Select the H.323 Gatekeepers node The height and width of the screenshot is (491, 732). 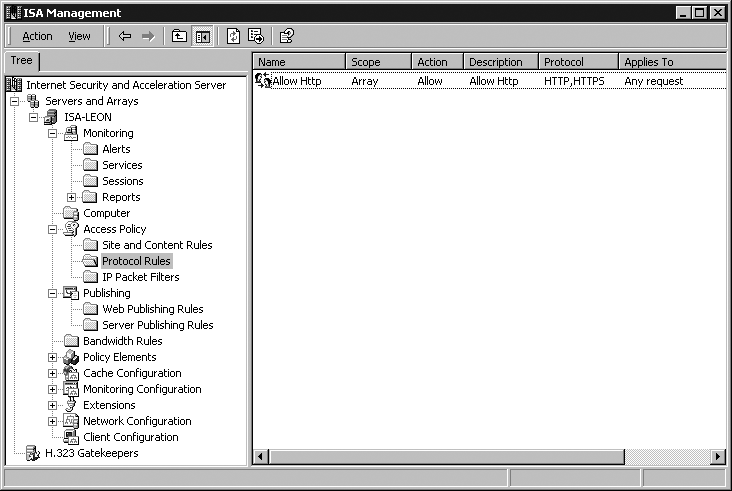(92, 453)
